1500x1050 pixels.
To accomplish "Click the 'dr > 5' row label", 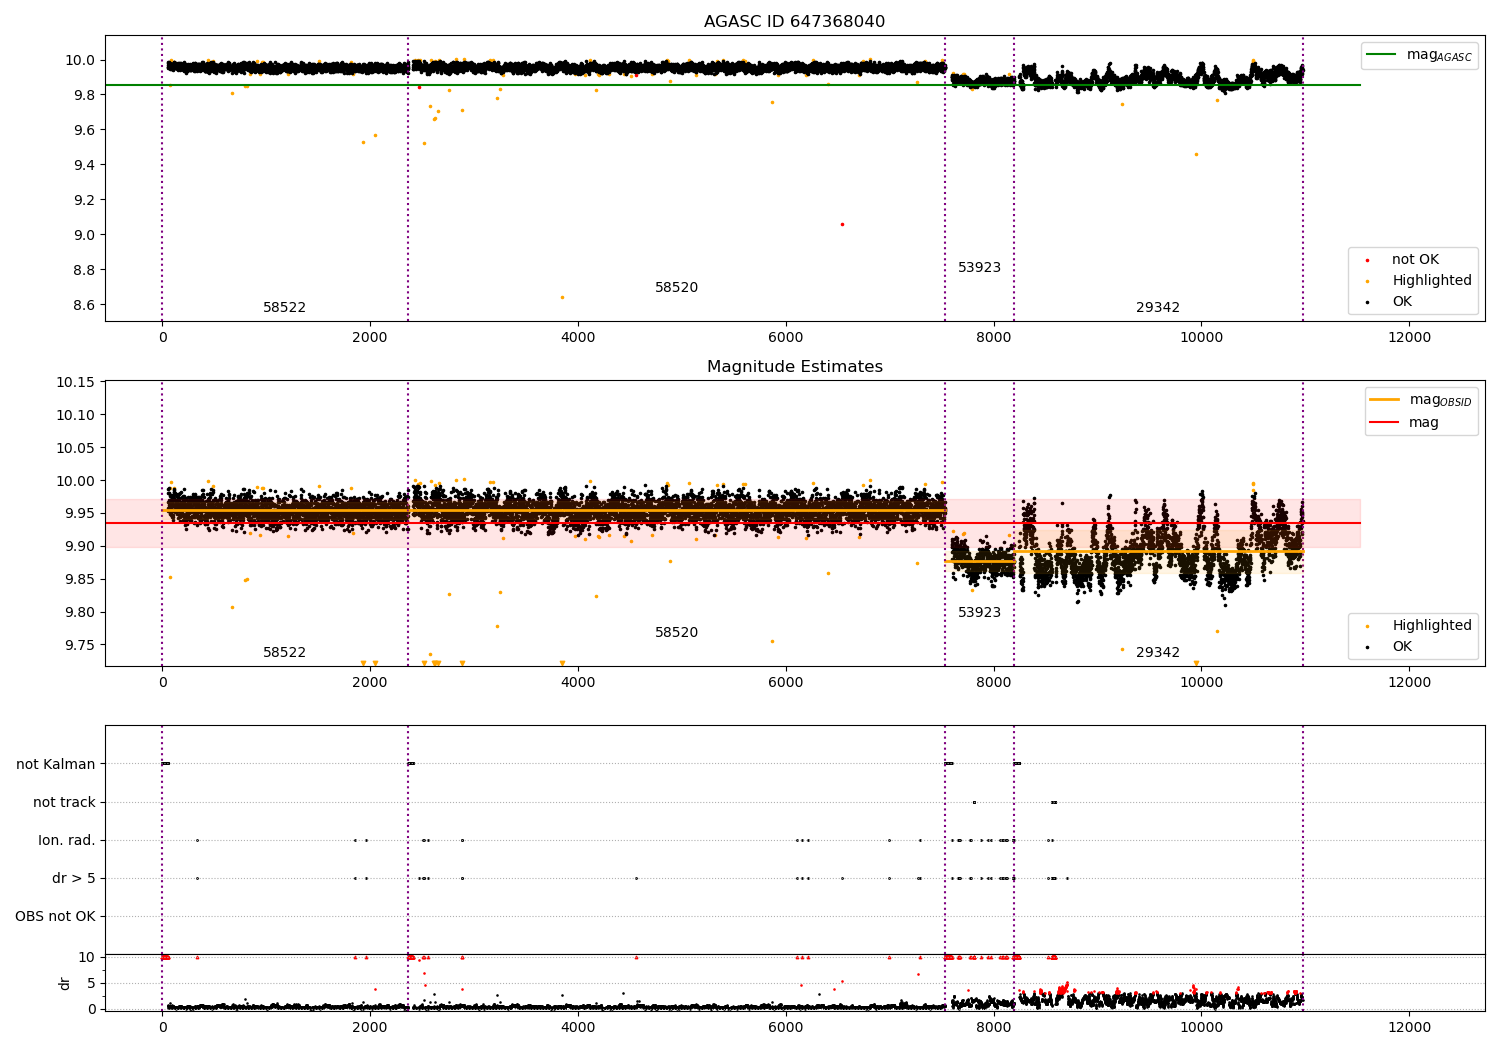I will coord(74,879).
